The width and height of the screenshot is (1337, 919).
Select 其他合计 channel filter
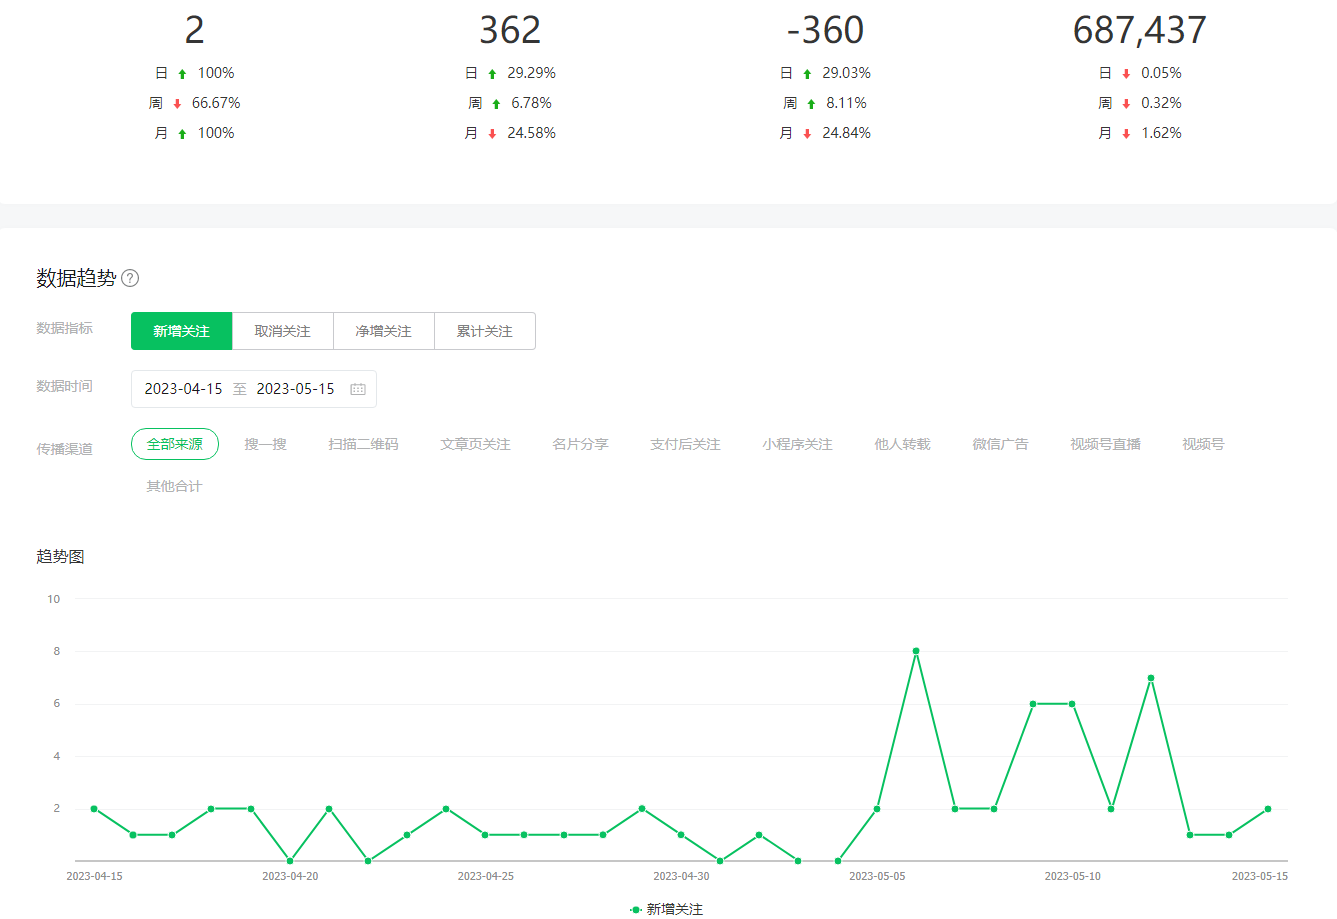[174, 486]
